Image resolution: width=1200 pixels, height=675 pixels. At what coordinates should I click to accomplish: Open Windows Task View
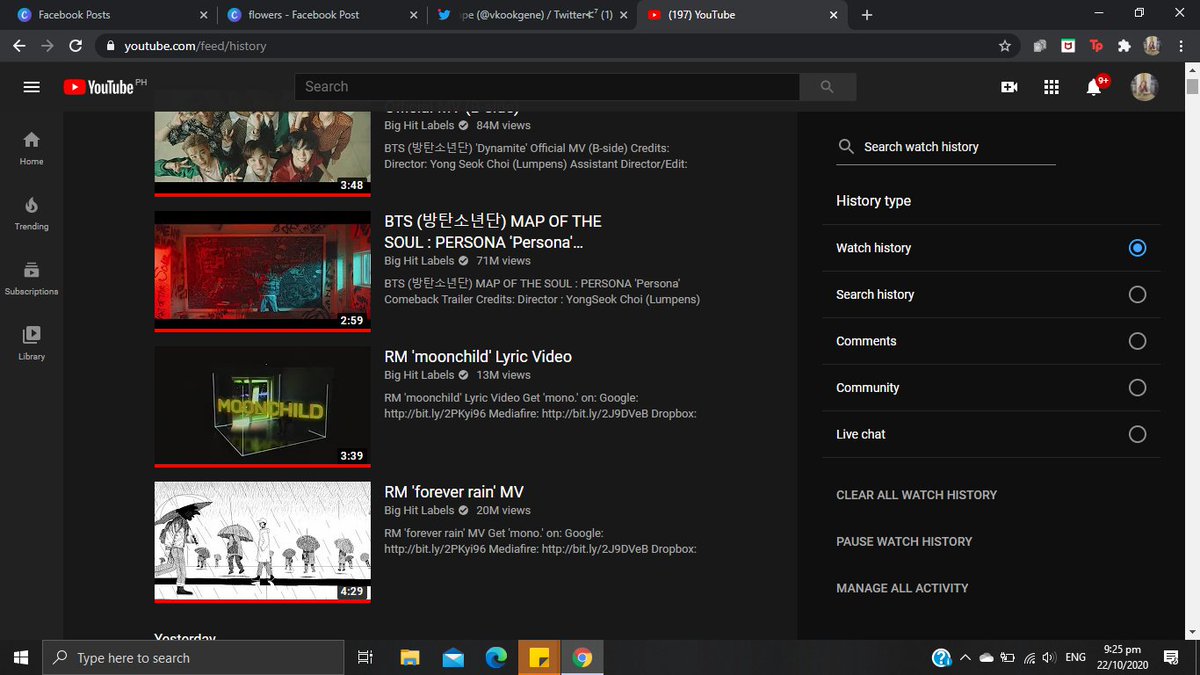point(365,657)
